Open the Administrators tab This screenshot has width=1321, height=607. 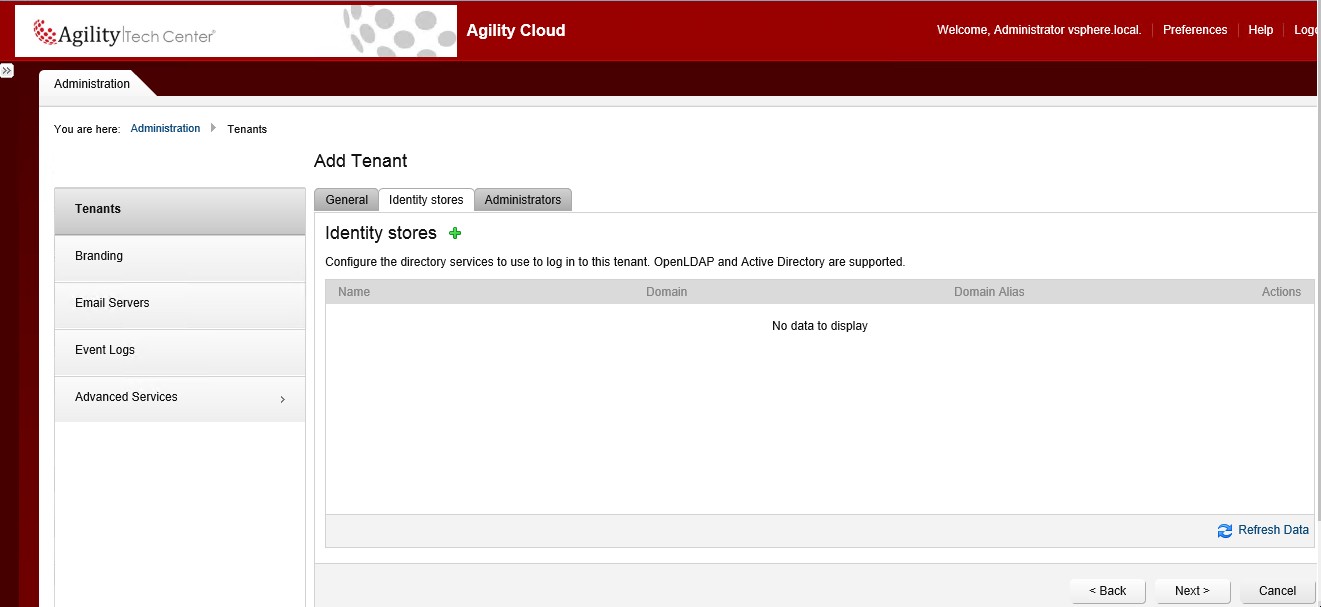point(522,200)
